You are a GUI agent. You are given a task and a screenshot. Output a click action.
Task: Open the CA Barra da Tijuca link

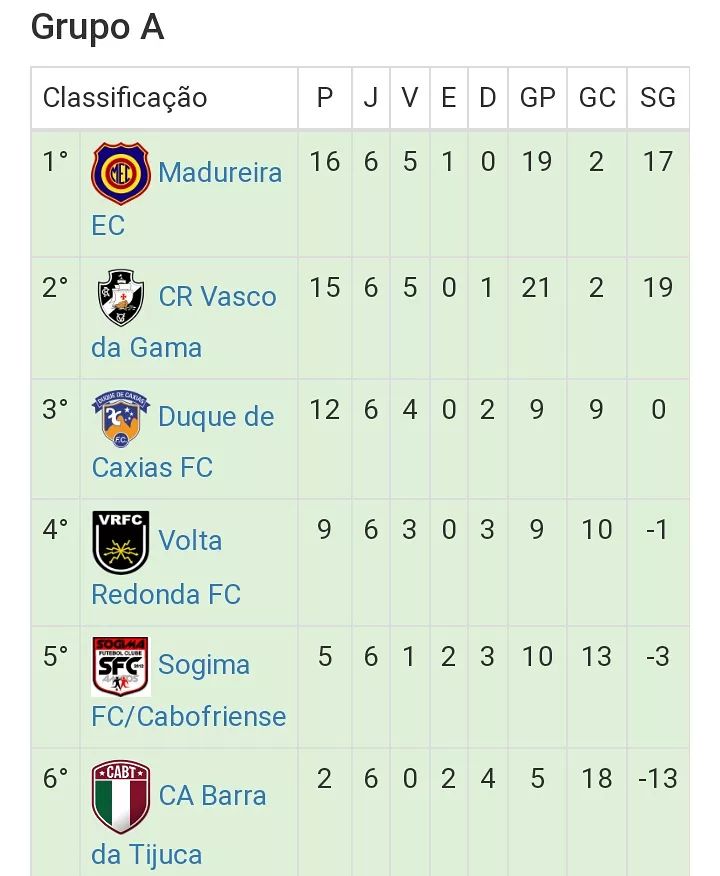(212, 796)
